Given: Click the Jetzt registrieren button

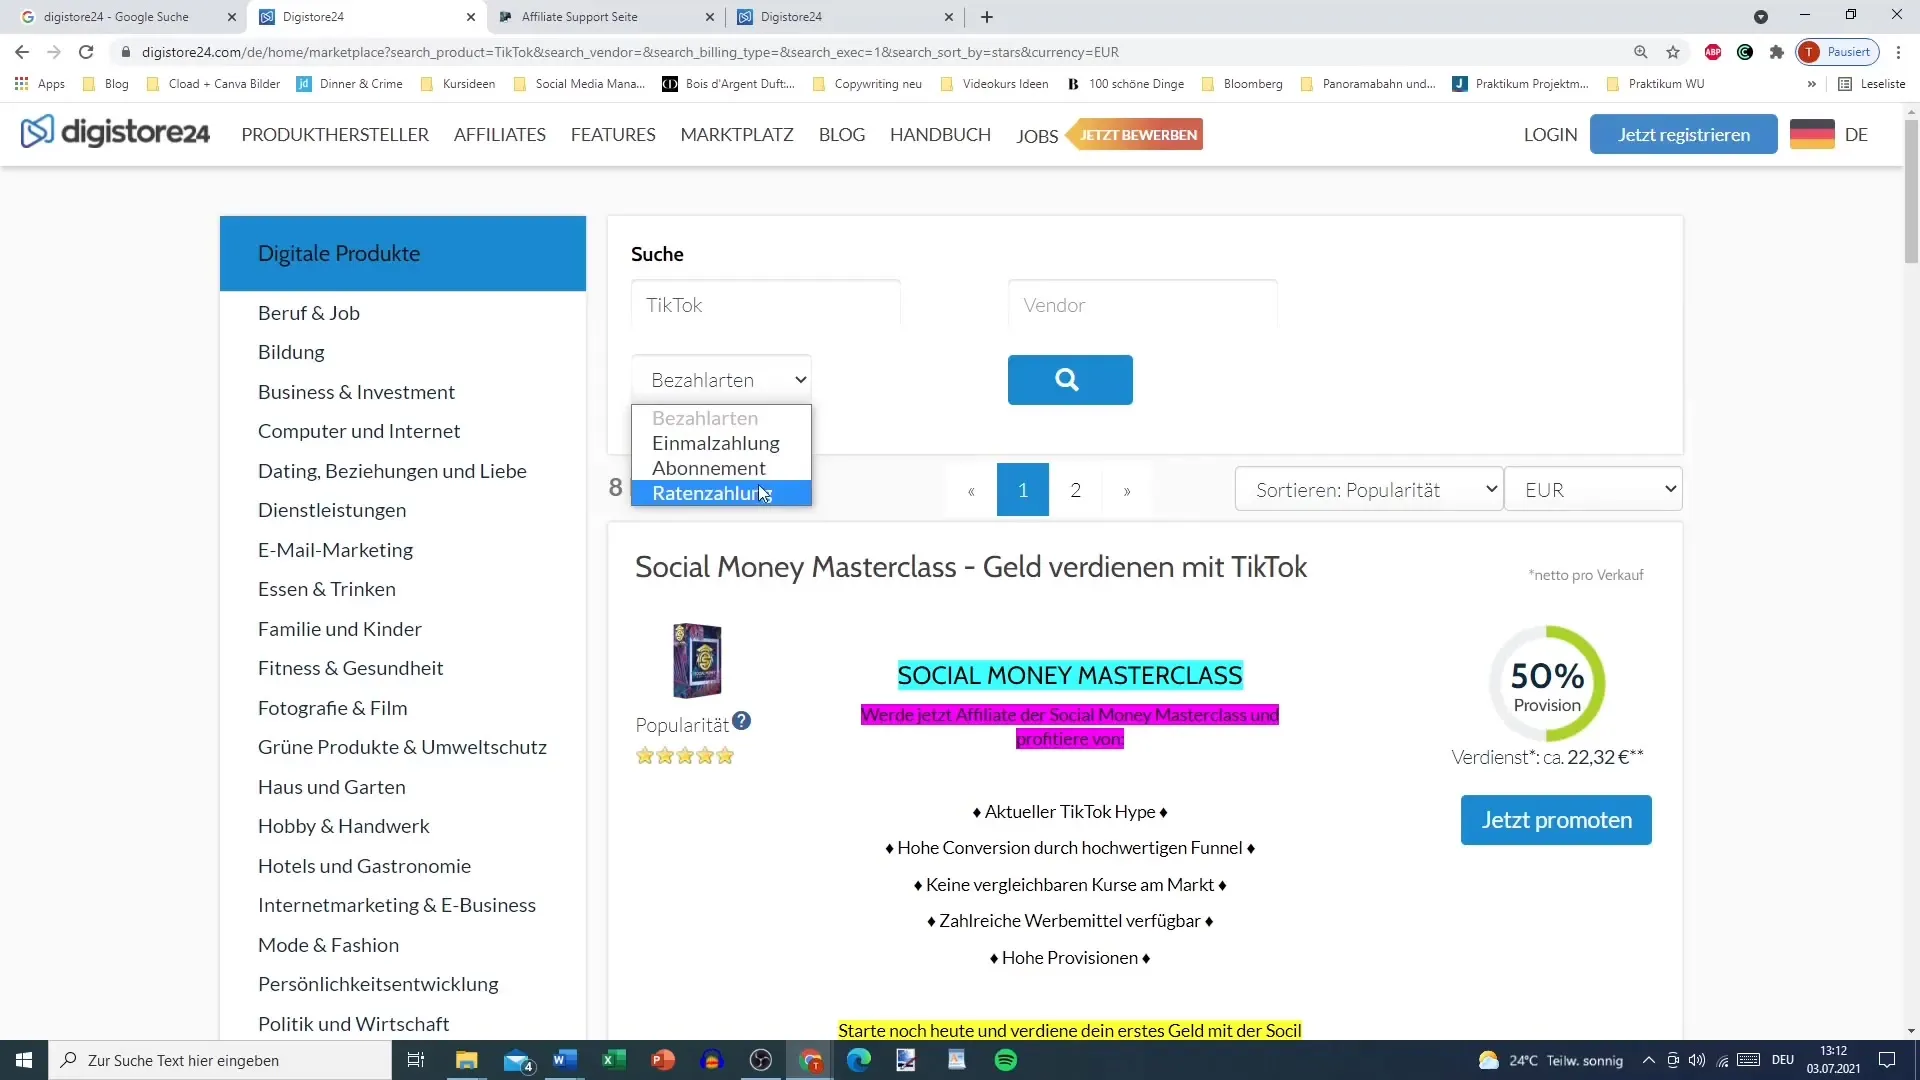Looking at the screenshot, I should tap(1684, 134).
